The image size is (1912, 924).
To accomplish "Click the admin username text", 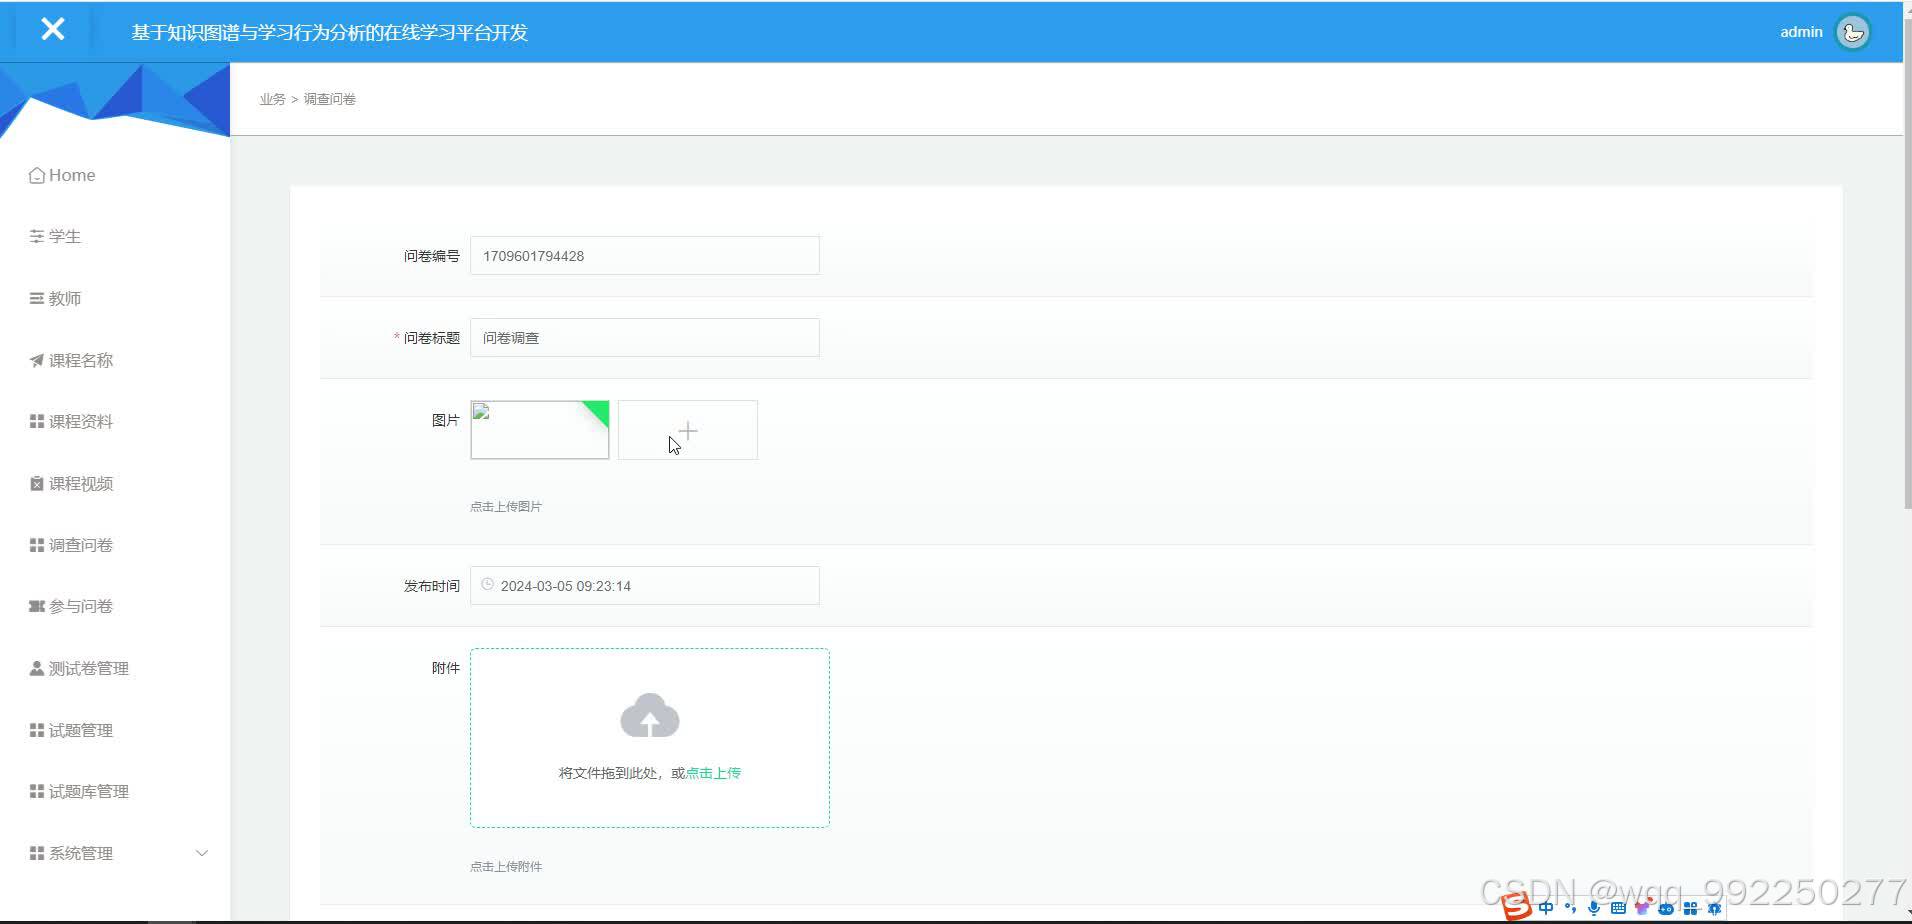I will [1801, 32].
